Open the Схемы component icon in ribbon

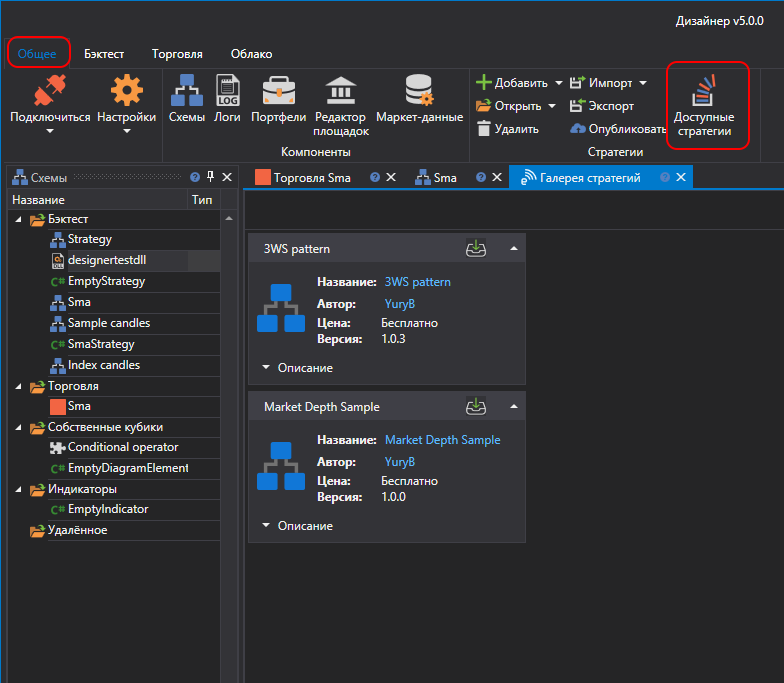click(186, 90)
